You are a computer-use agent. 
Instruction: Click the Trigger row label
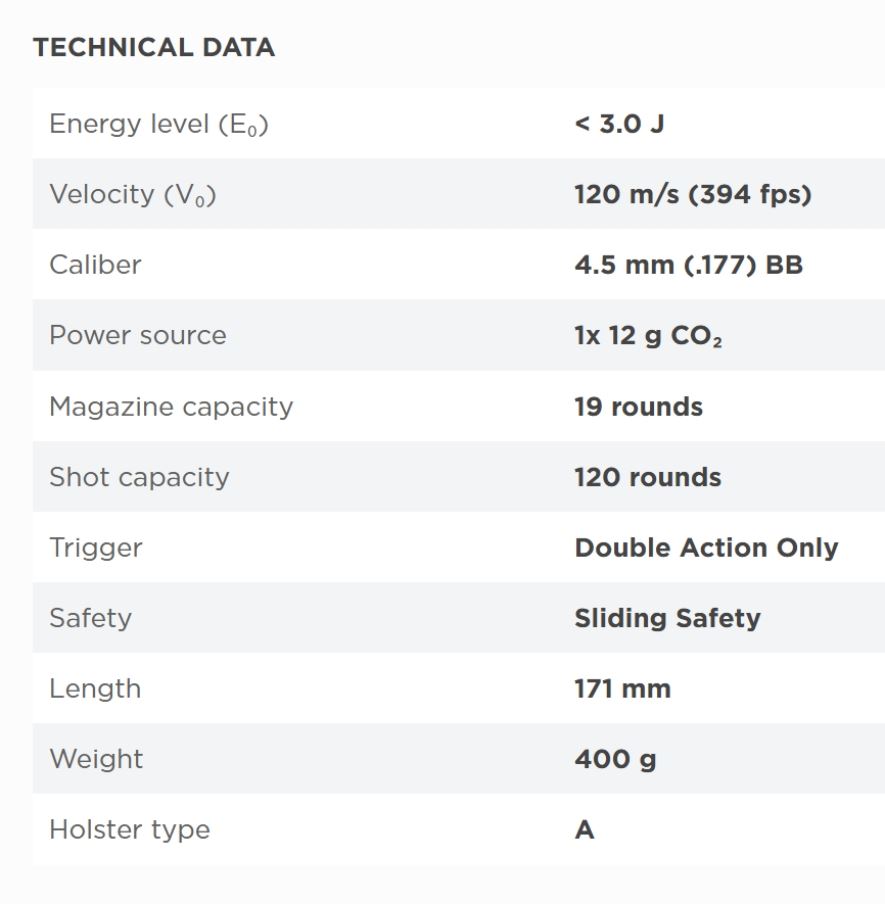click(96, 548)
